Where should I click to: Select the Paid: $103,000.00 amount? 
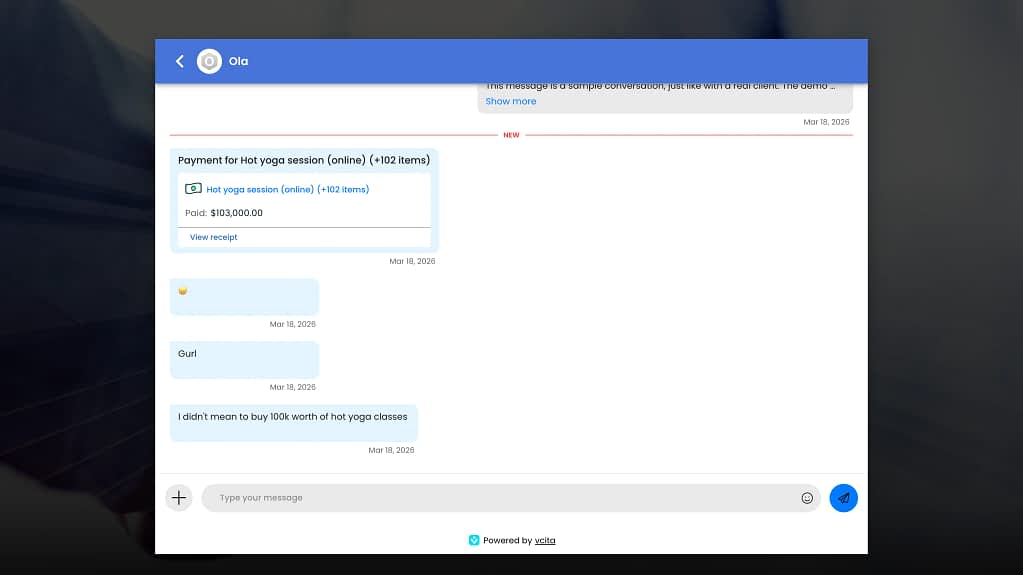tap(224, 213)
